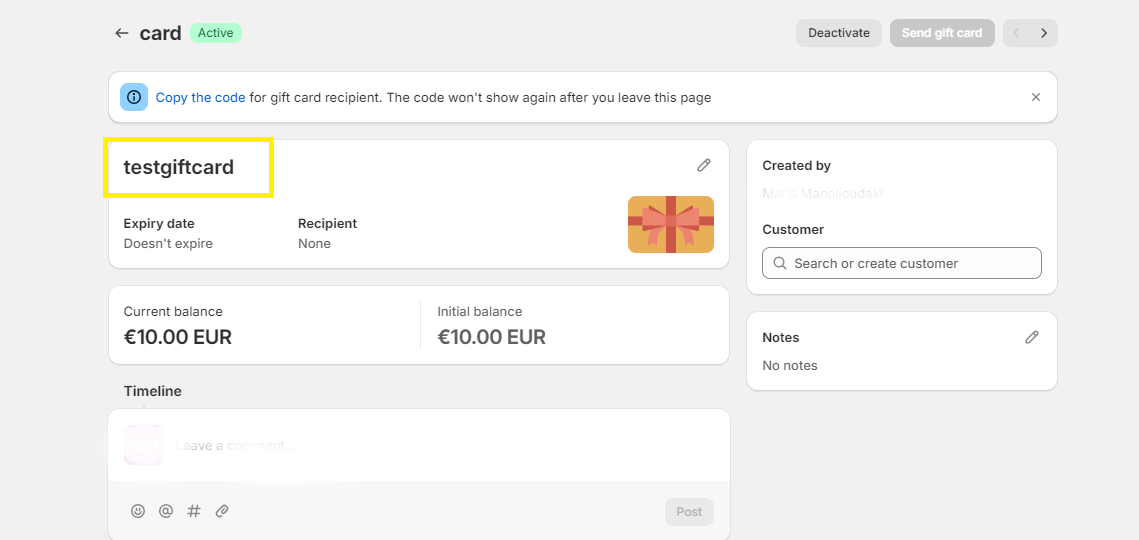Attach a file with the paperclip icon

coord(222,511)
